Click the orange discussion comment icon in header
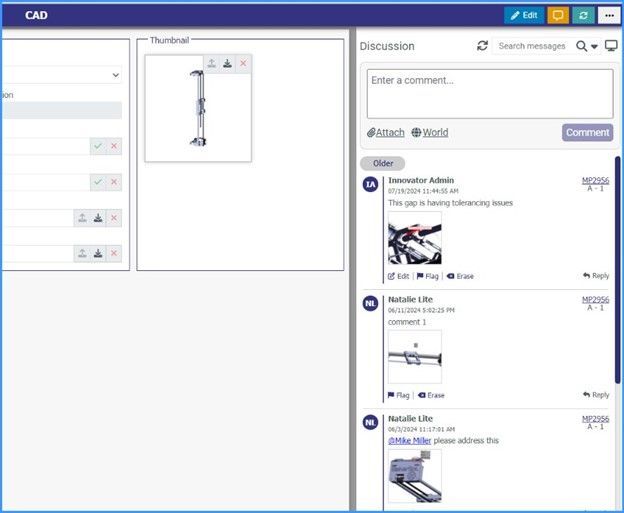The width and height of the screenshot is (624, 513). [558, 15]
